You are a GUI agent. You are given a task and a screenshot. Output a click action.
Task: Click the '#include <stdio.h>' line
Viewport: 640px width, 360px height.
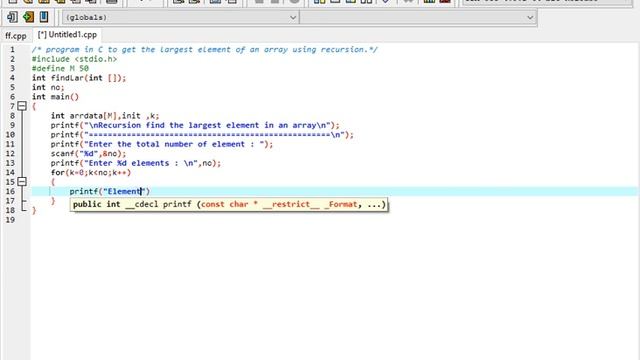coord(74,59)
